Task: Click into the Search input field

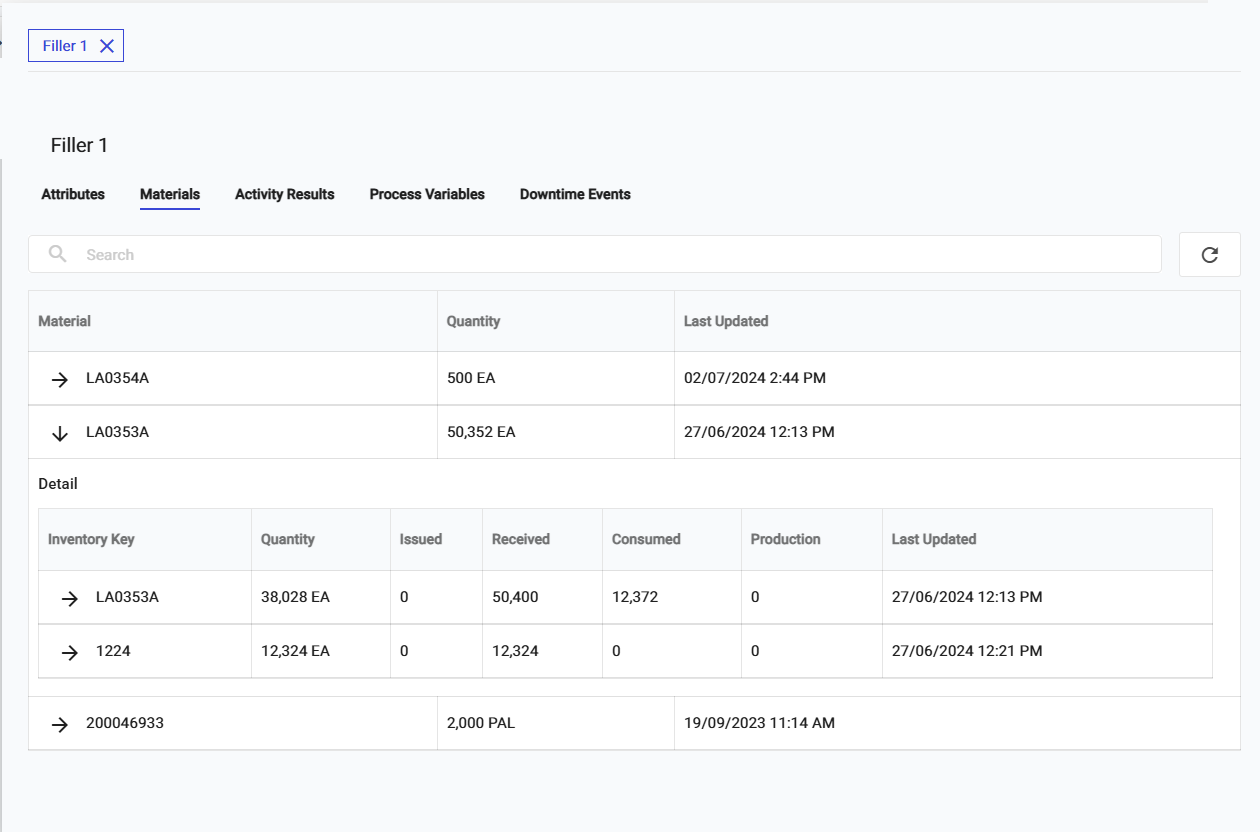Action: (600, 255)
